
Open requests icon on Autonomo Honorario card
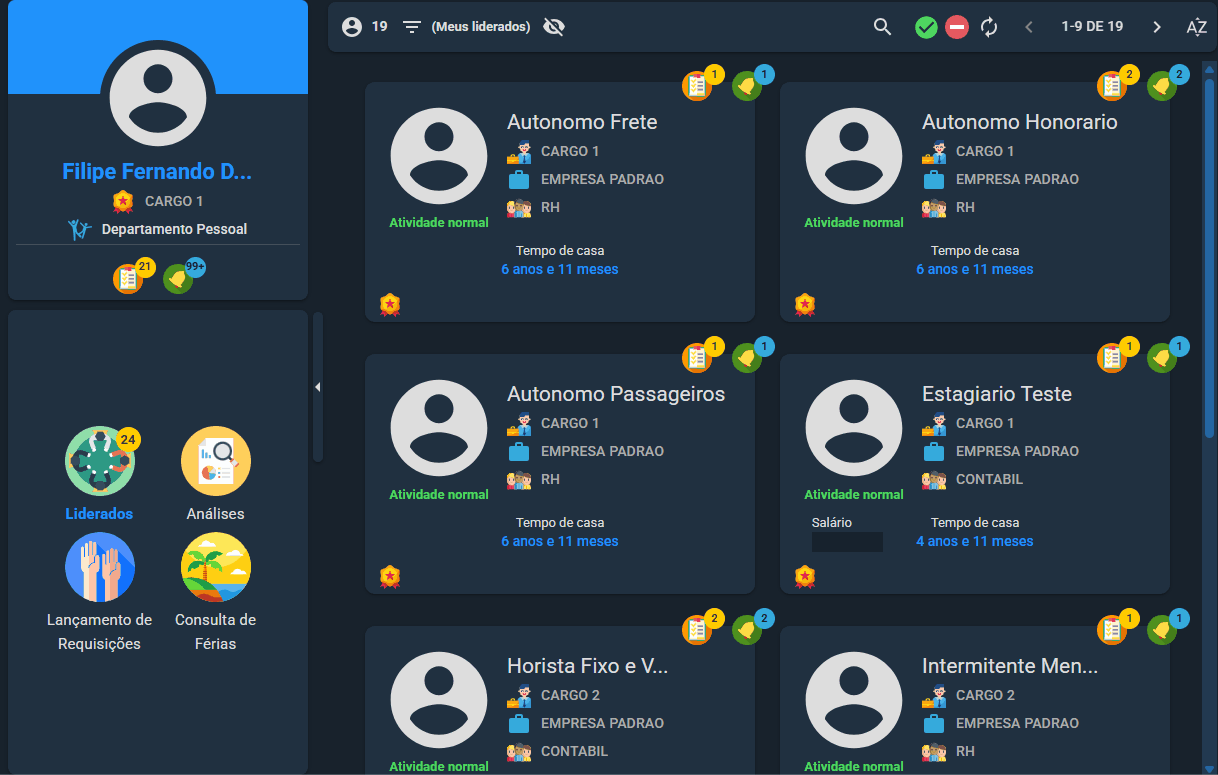click(1112, 86)
